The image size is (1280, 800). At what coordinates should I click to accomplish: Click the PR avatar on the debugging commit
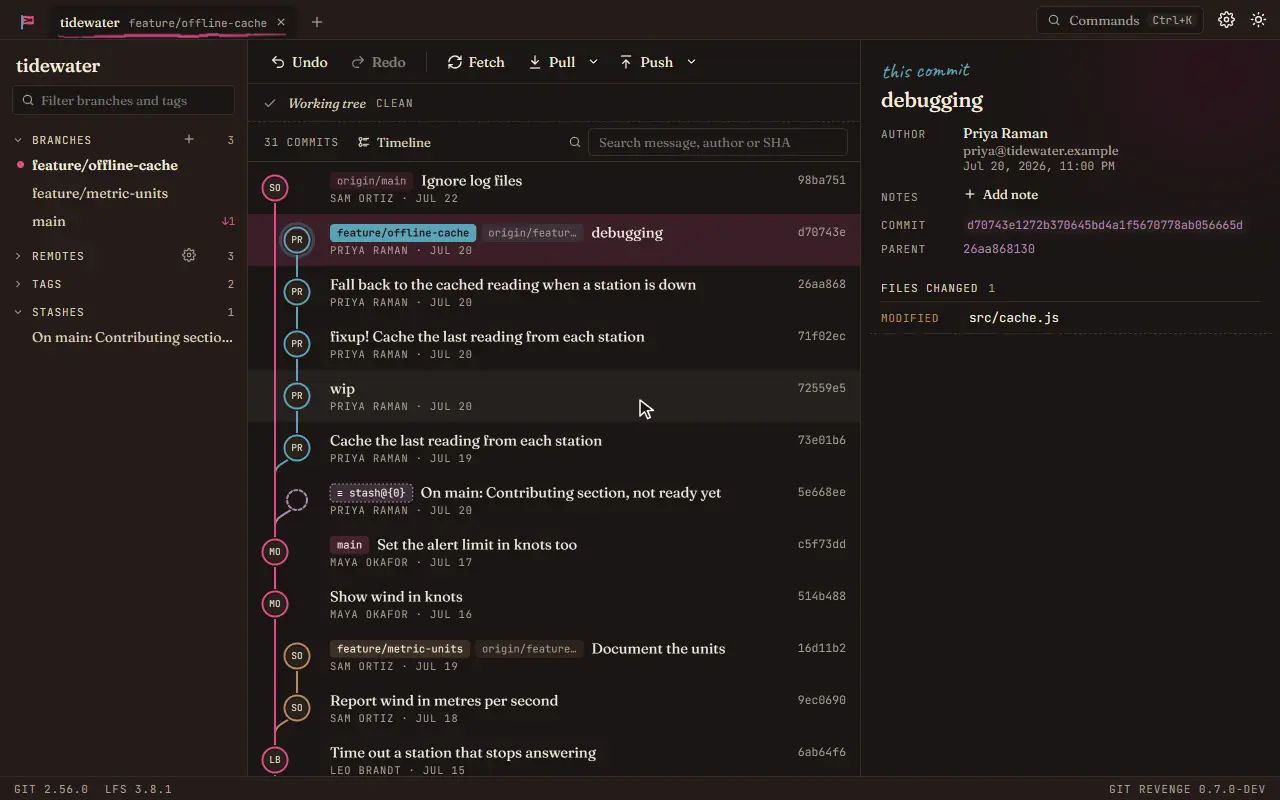296,240
